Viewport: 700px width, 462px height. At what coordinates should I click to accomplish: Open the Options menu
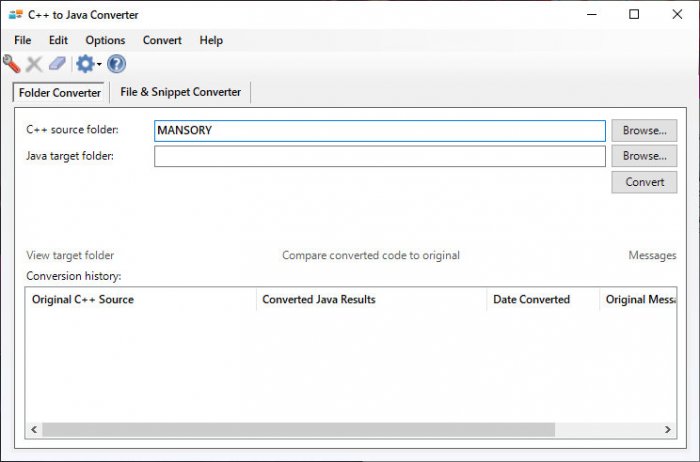[x=105, y=40]
